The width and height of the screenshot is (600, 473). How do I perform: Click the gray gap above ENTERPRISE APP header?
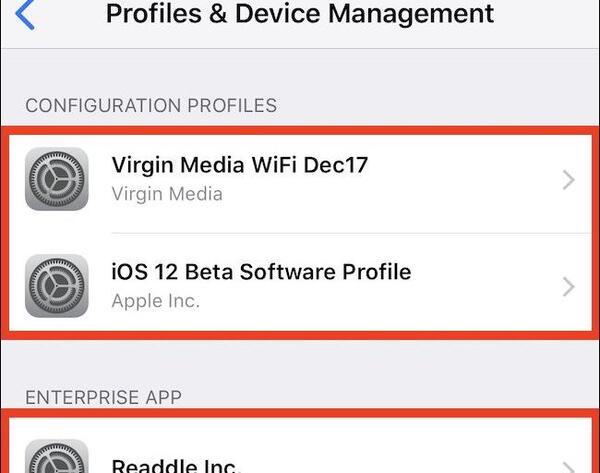pyautogui.click(x=300, y=364)
